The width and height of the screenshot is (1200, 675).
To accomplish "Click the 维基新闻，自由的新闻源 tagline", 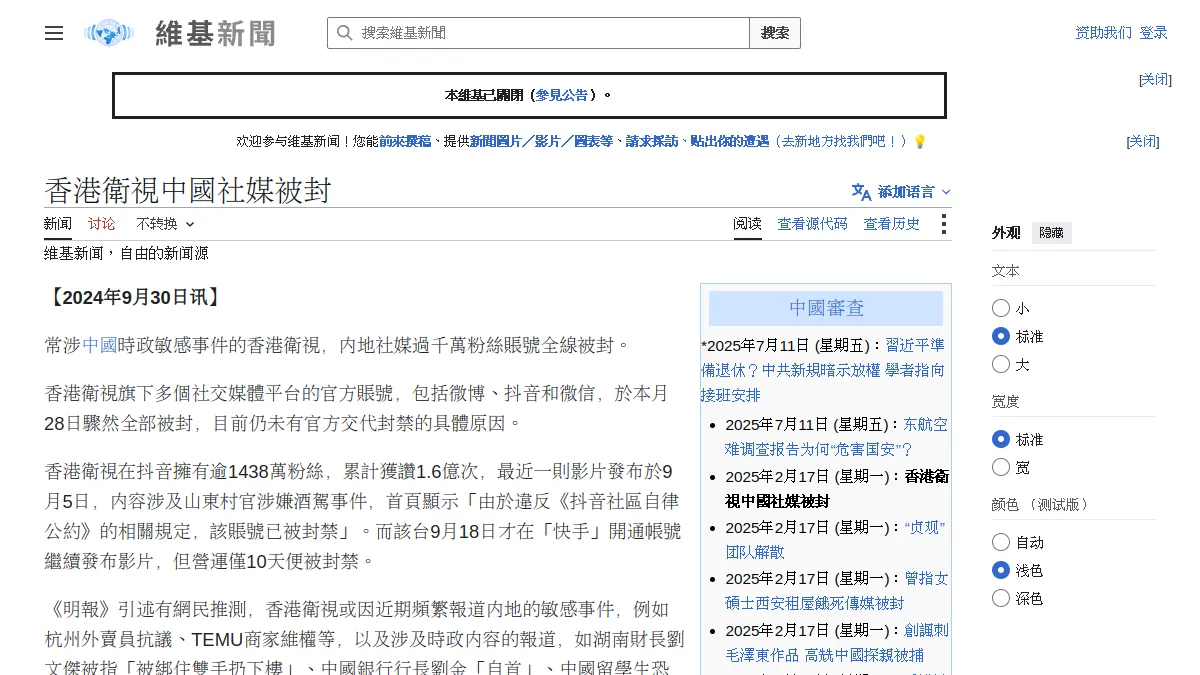I will click(x=126, y=254).
